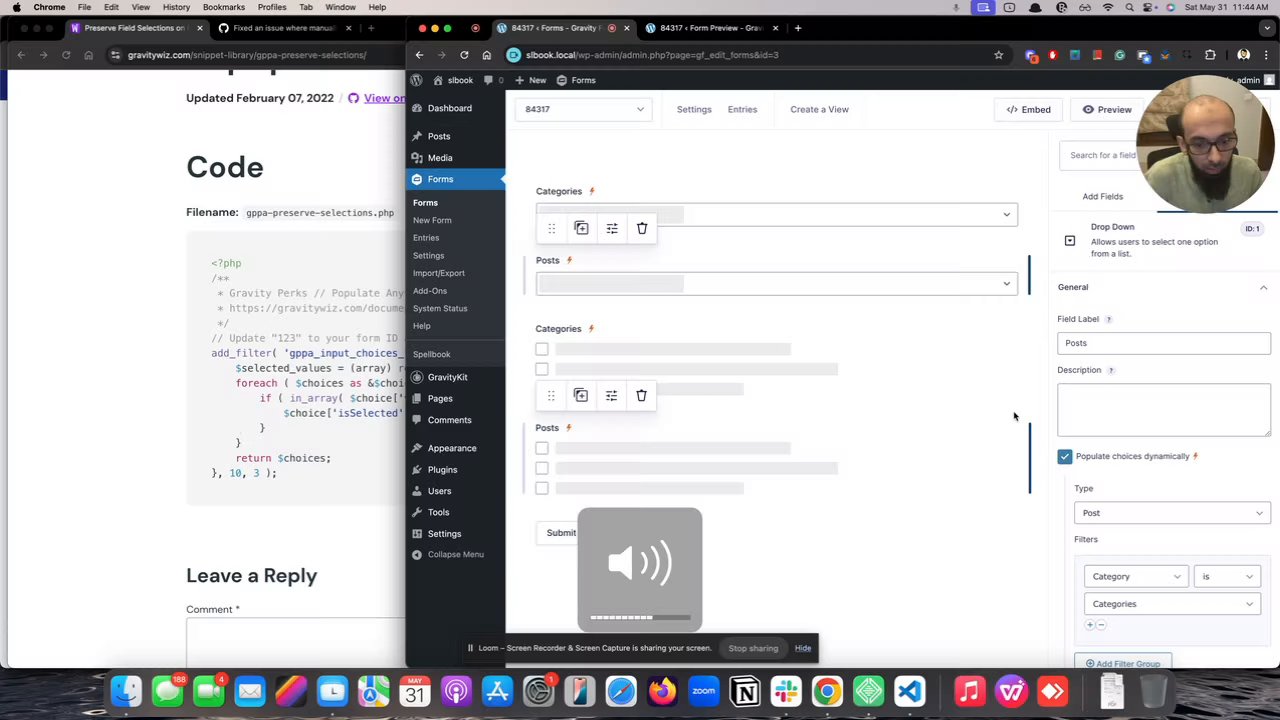Screen dimensions: 1280x720
Task: Duplicate the Categories dropdown field
Action: [581, 228]
